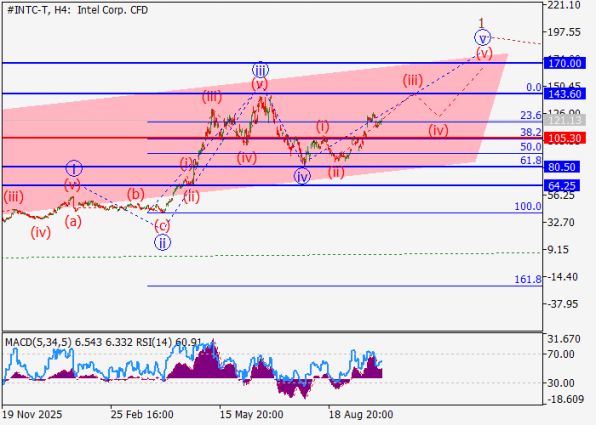This screenshot has height=425, width=596.
Task: Select the Fibonacci 0.0 level label
Action: (x=534, y=87)
